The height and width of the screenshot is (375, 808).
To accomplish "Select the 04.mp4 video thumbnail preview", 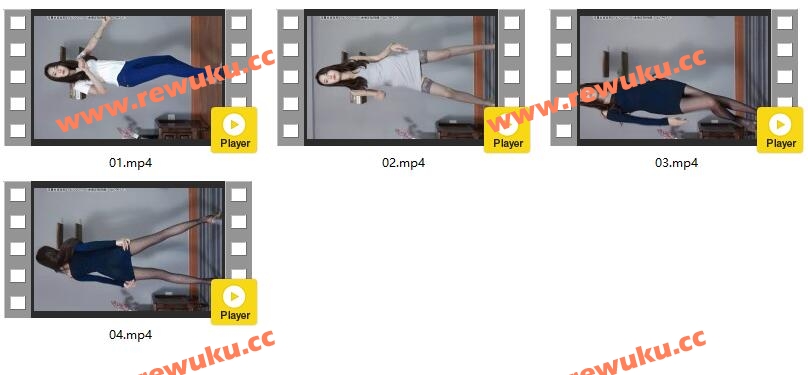I will (128, 249).
